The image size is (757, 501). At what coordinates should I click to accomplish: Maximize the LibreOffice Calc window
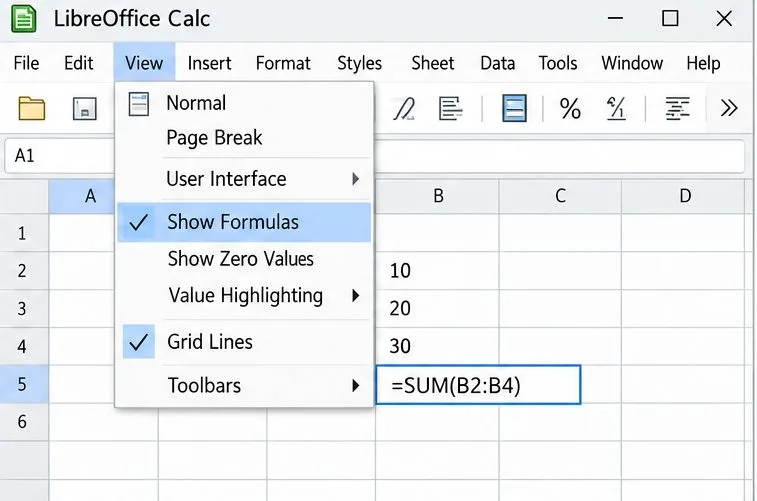coord(670,18)
